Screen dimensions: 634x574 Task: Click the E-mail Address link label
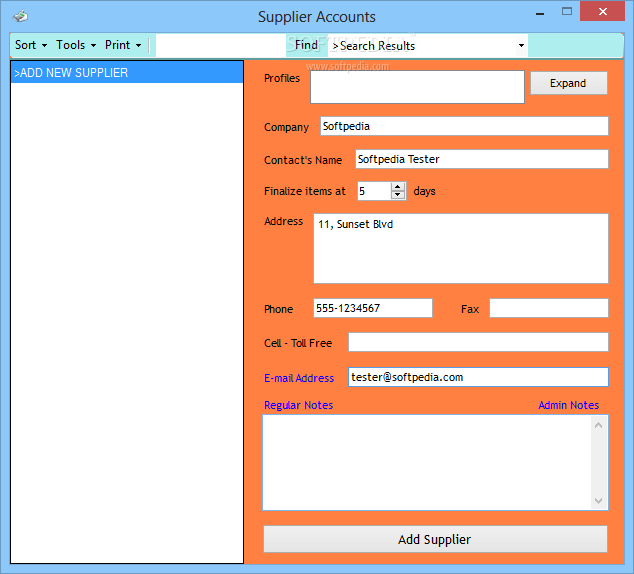(x=299, y=378)
